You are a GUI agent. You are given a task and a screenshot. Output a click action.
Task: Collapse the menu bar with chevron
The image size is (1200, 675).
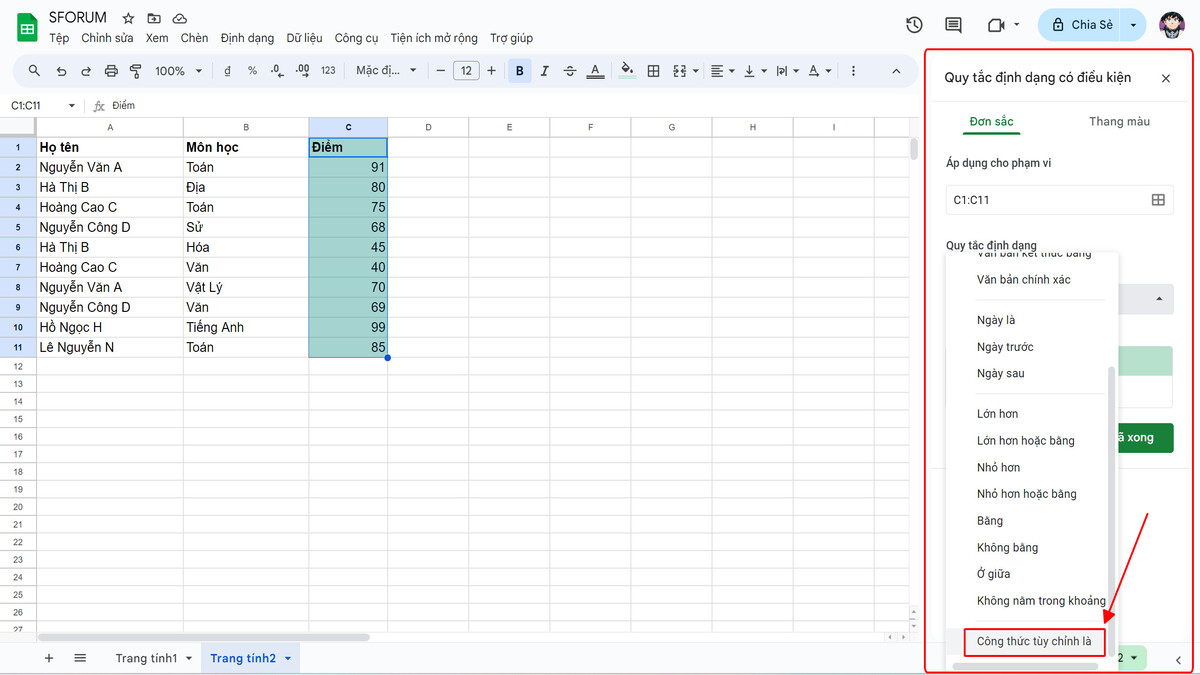896,71
